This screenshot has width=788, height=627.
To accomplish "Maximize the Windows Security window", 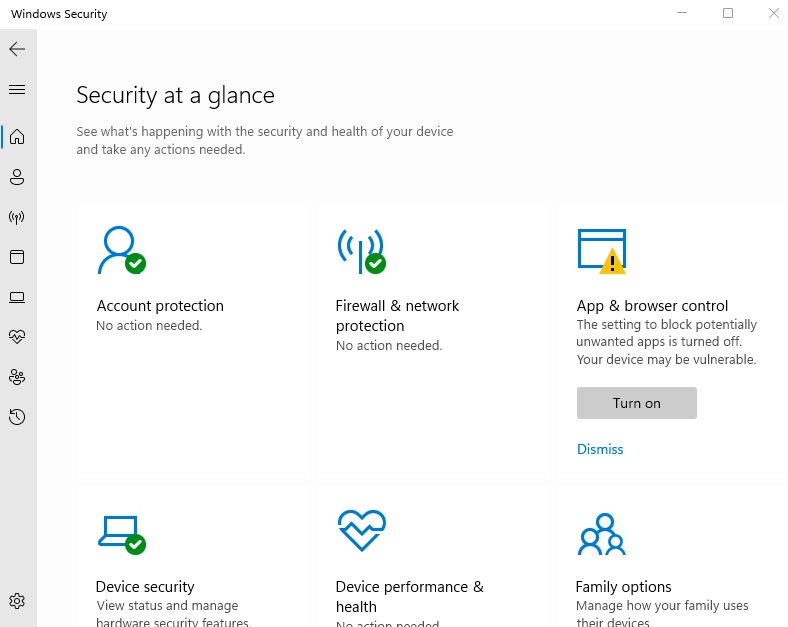I will click(x=728, y=13).
